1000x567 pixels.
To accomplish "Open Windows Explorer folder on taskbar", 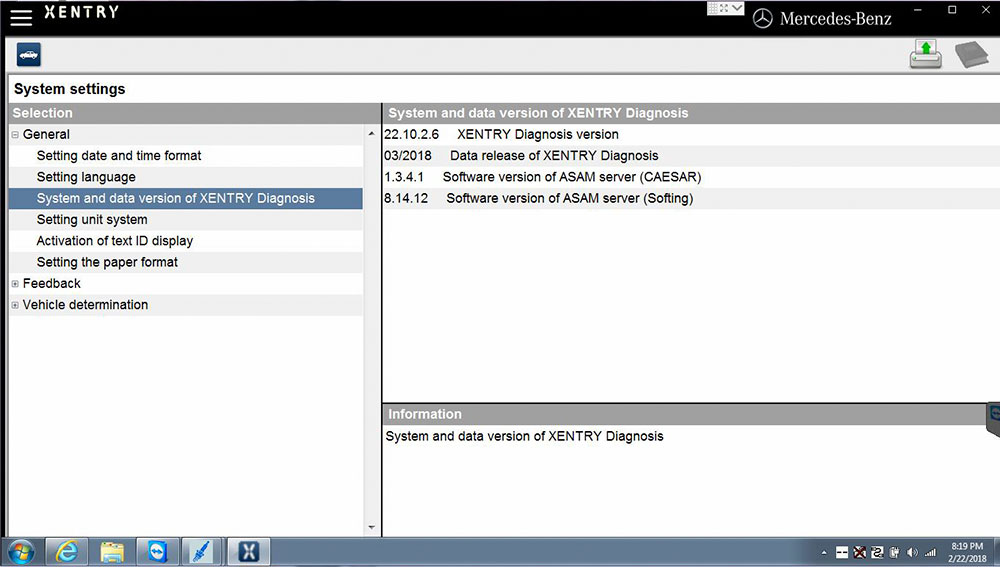I will [112, 552].
